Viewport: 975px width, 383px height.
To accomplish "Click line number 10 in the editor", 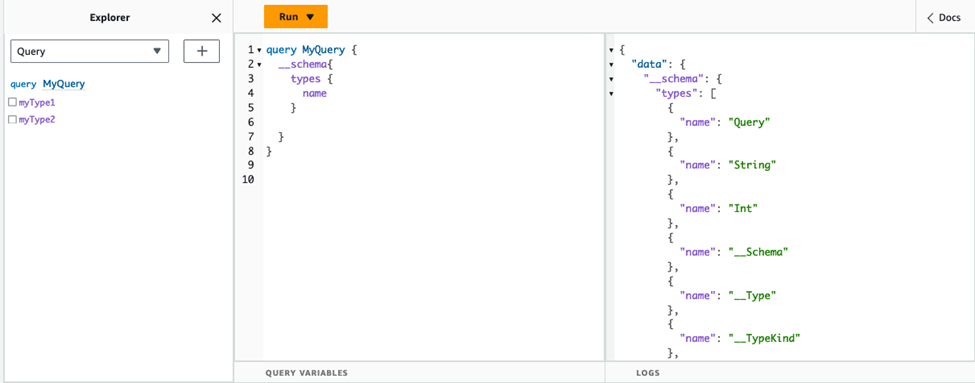I will point(248,180).
